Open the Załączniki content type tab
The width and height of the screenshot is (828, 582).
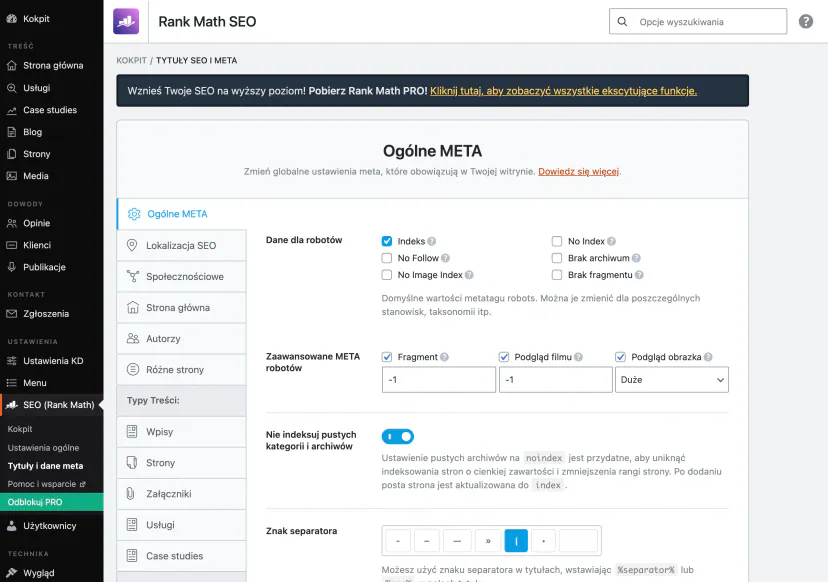pyautogui.click(x=182, y=494)
